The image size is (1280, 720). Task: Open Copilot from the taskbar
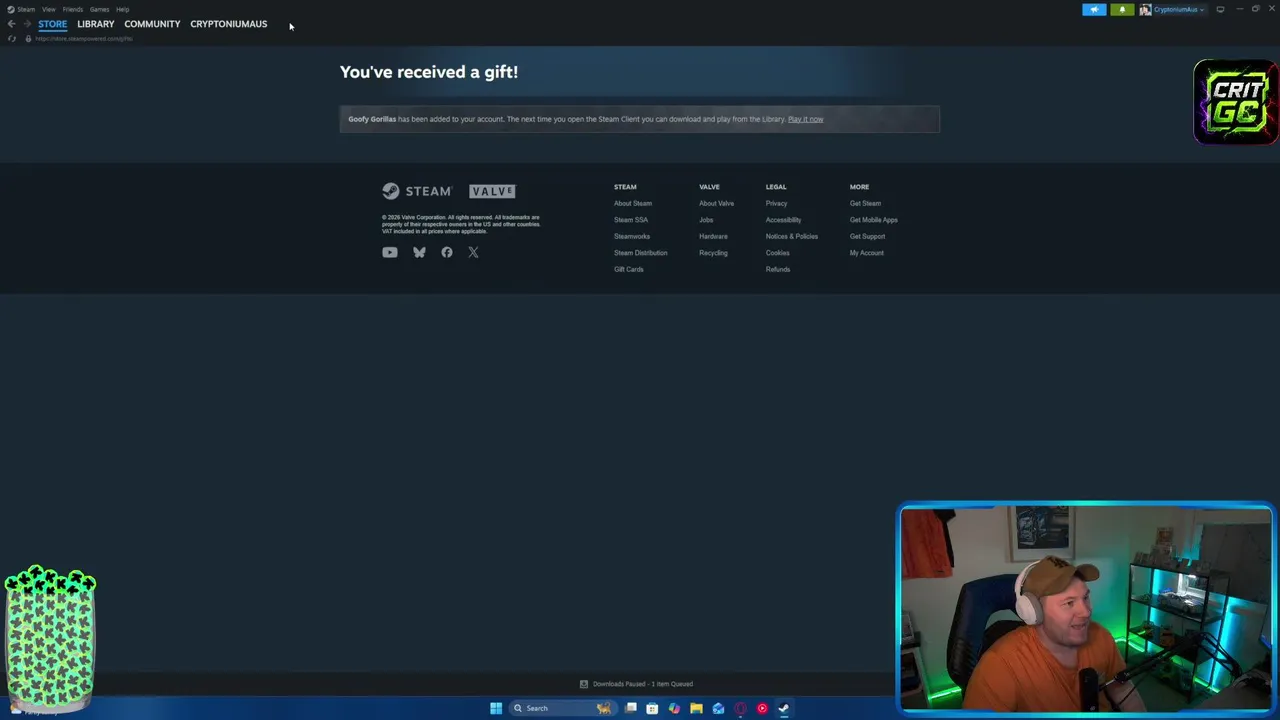point(674,708)
